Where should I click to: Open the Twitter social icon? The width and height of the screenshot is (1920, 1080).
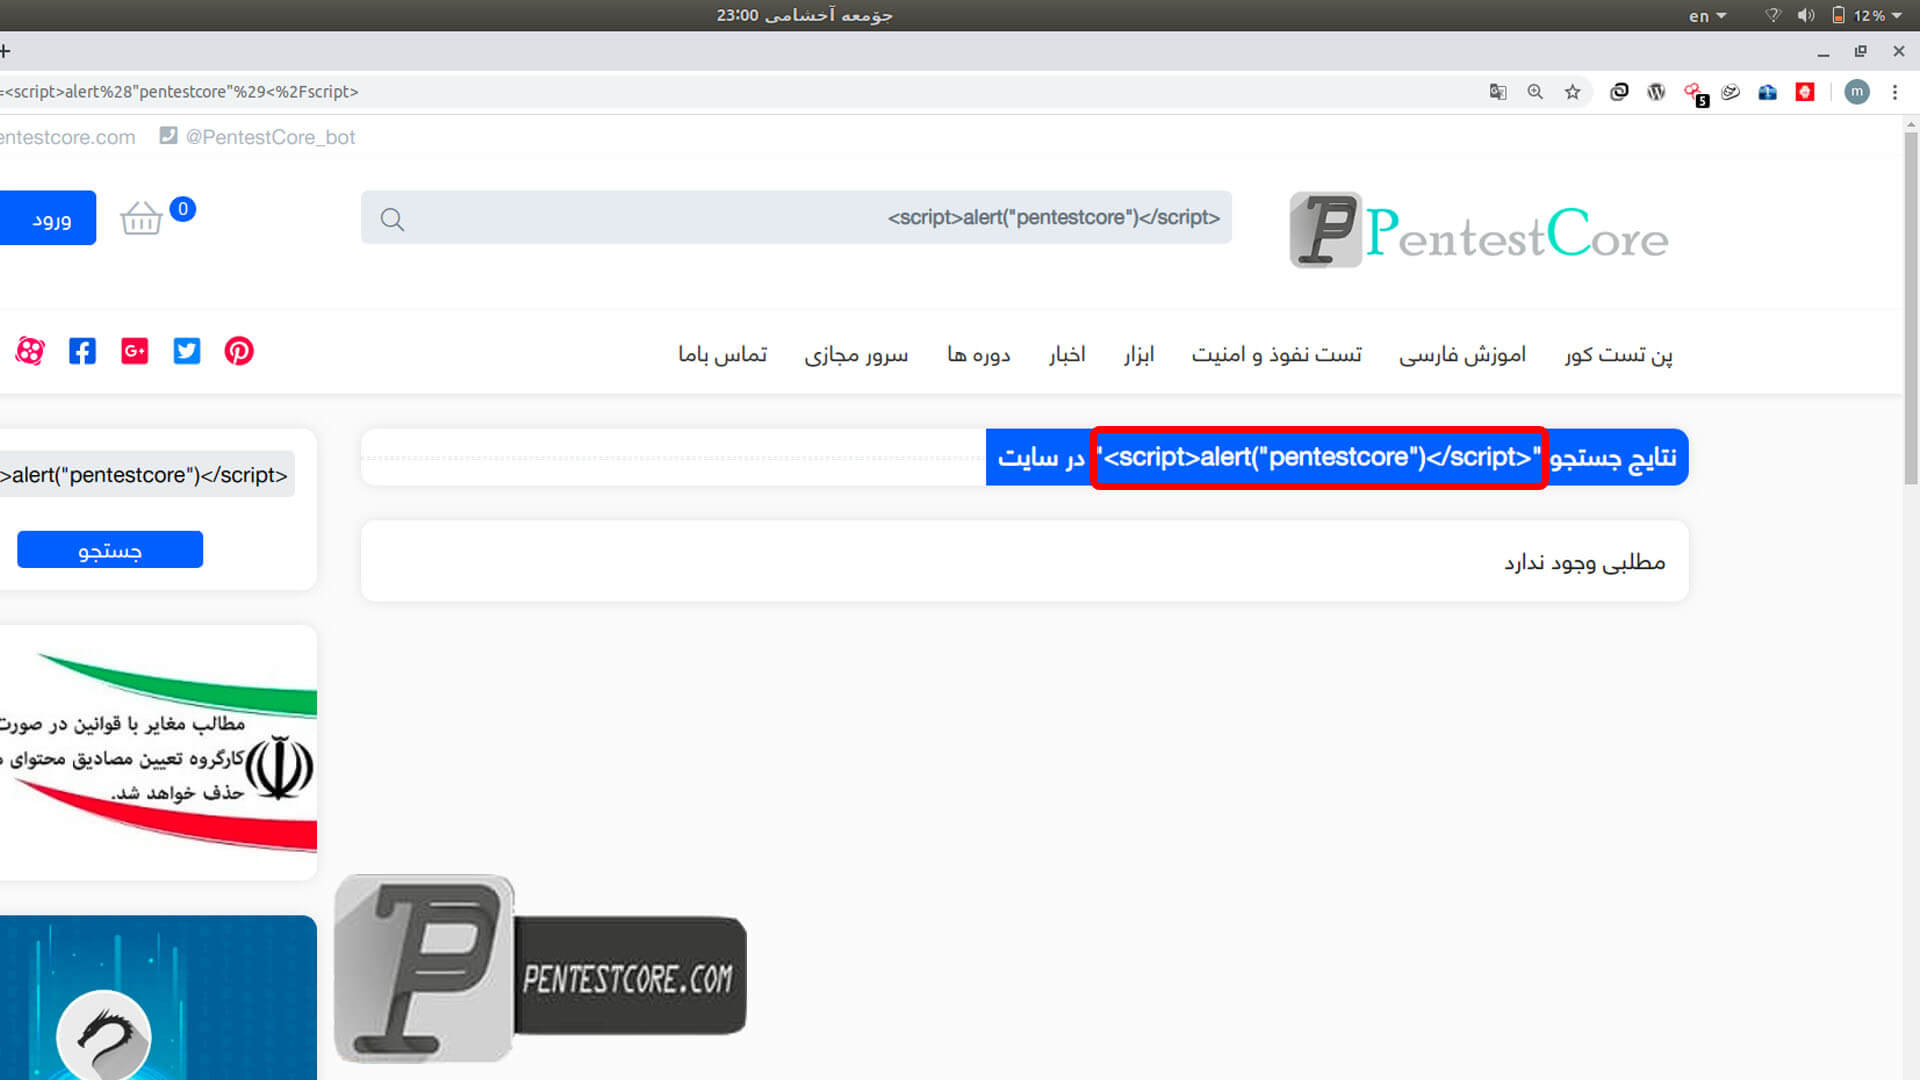click(187, 351)
